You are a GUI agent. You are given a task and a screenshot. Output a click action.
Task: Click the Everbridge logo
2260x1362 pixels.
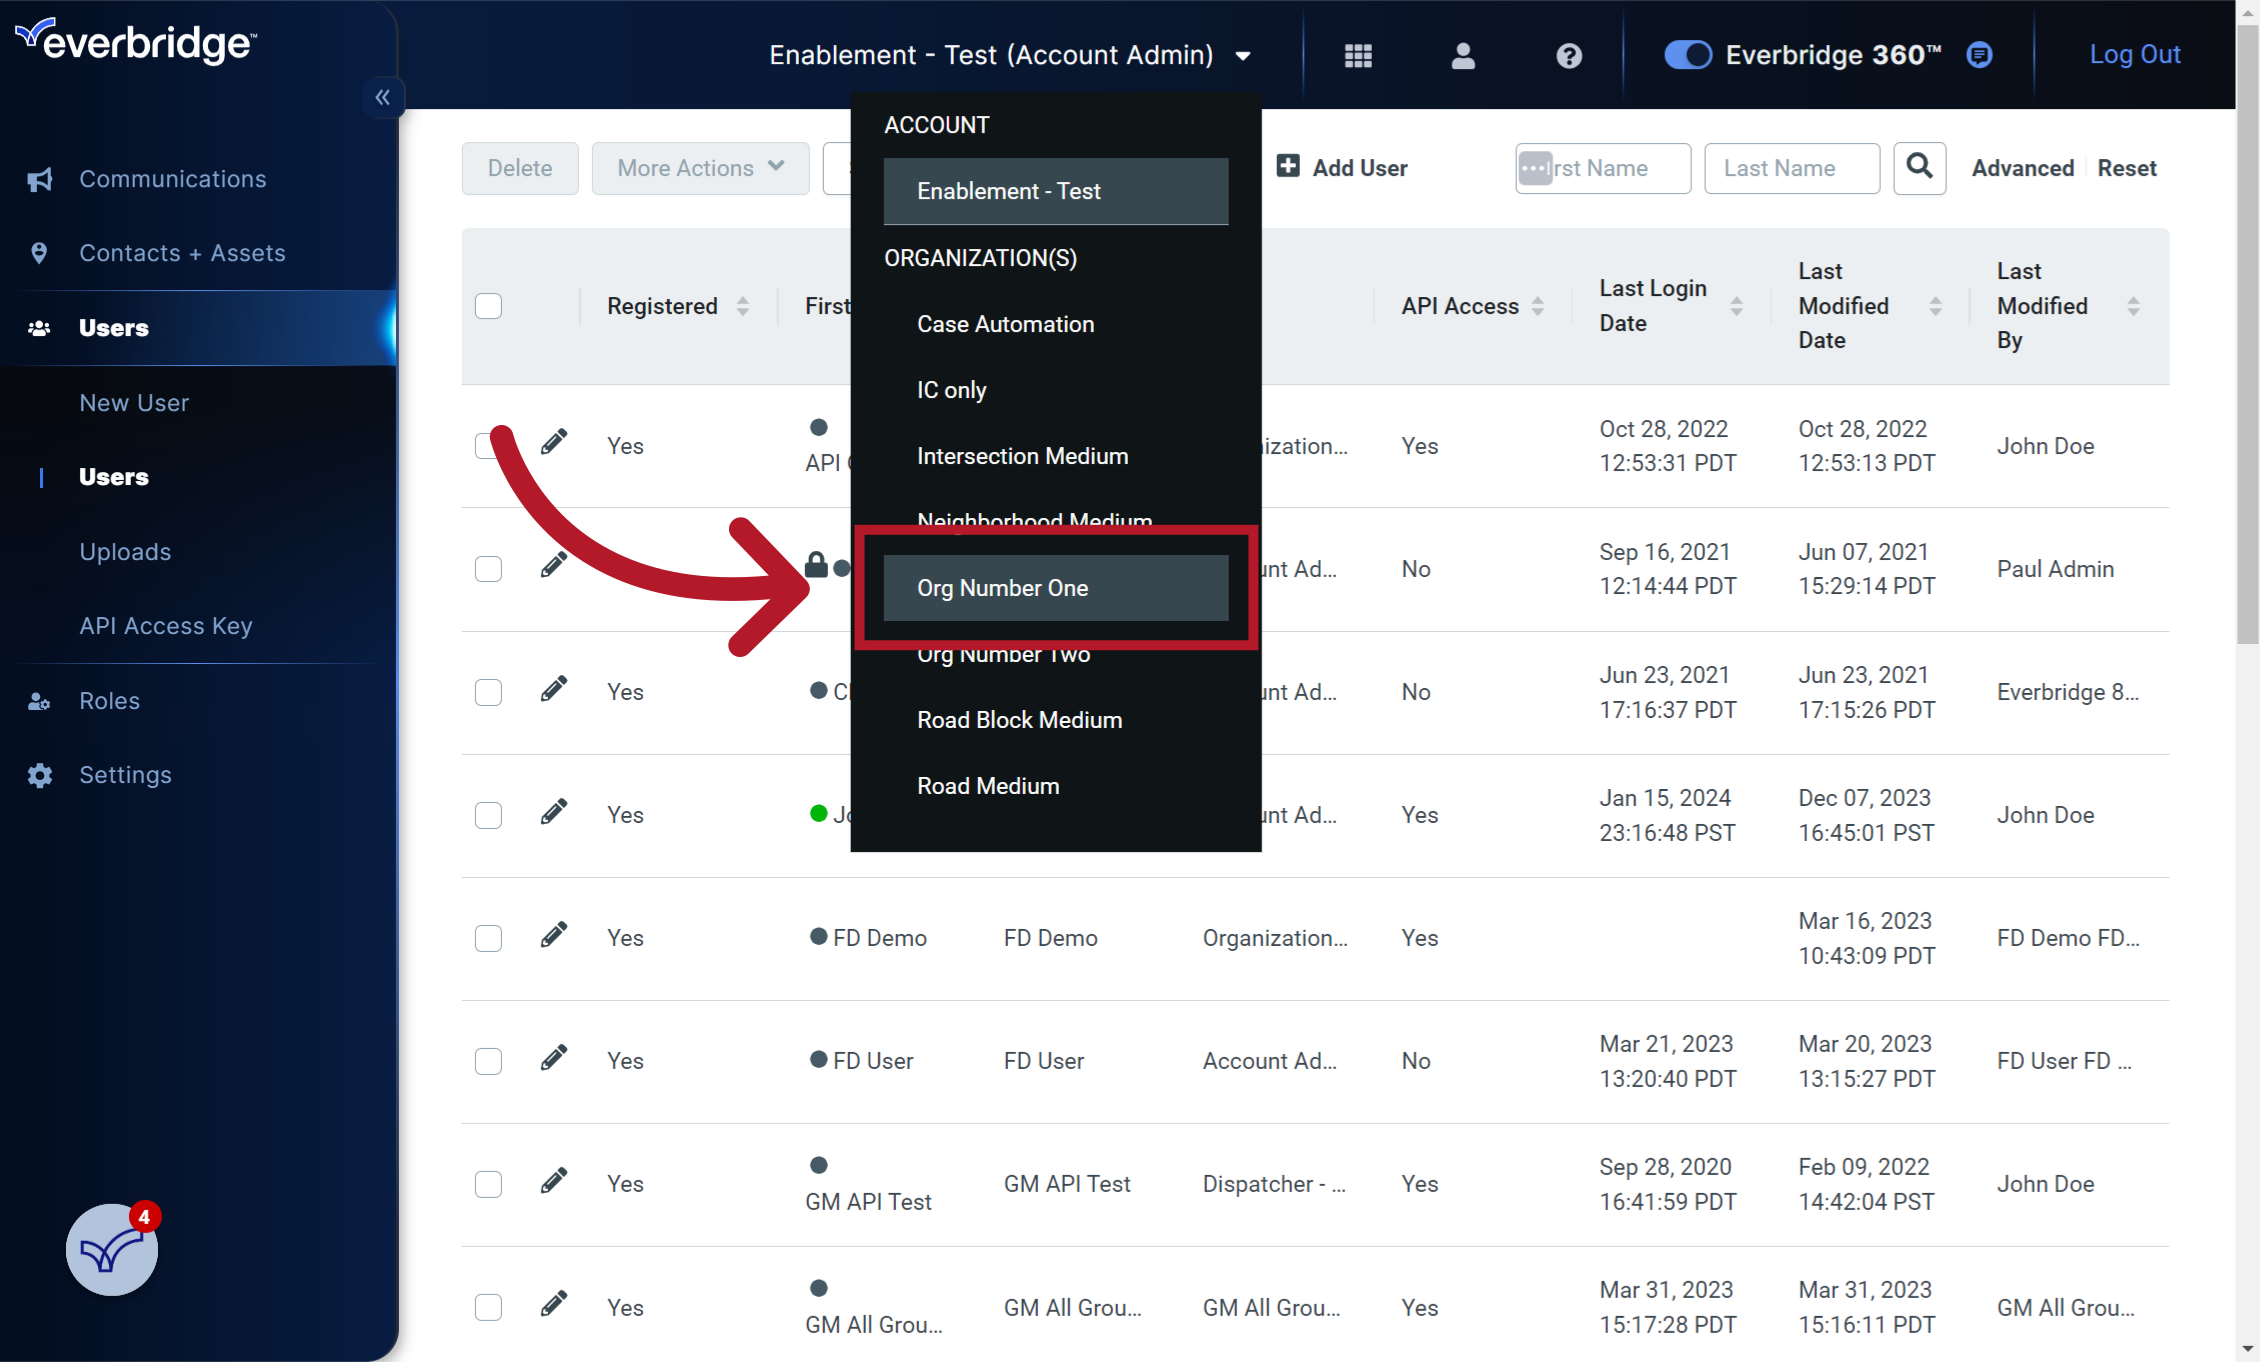click(x=136, y=42)
